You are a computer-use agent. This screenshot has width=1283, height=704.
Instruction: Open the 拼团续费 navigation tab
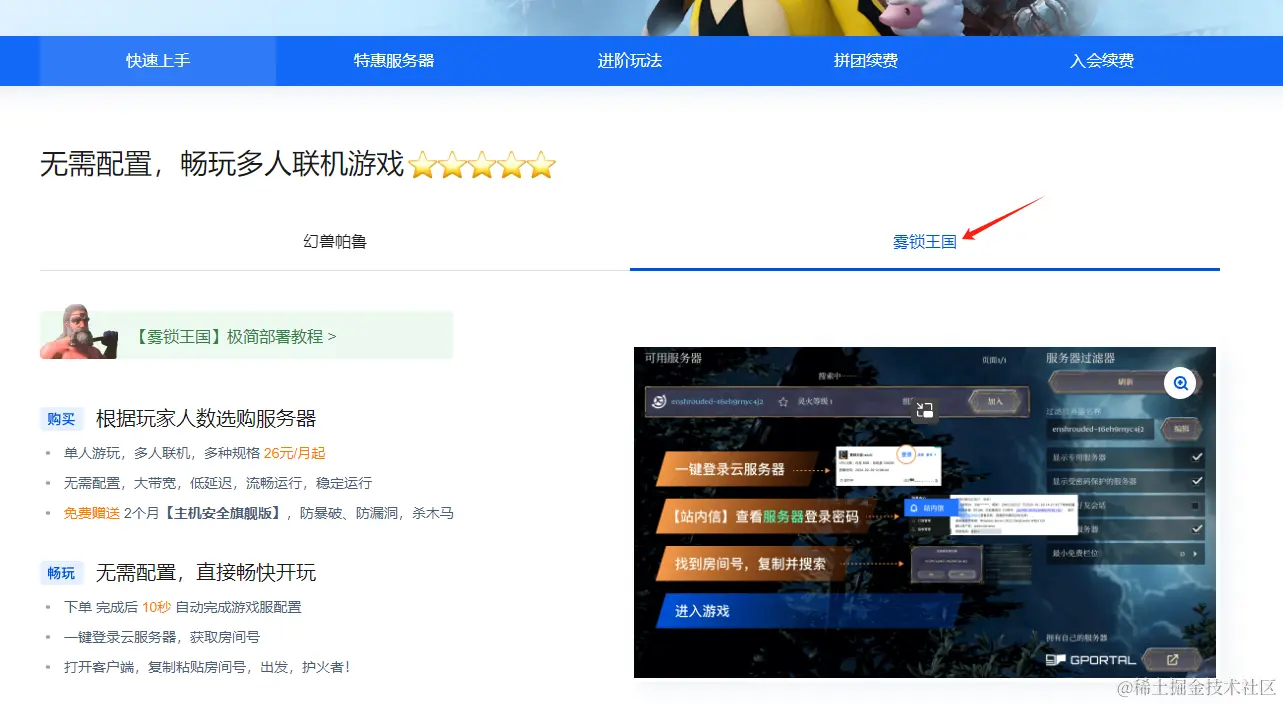tap(866, 61)
